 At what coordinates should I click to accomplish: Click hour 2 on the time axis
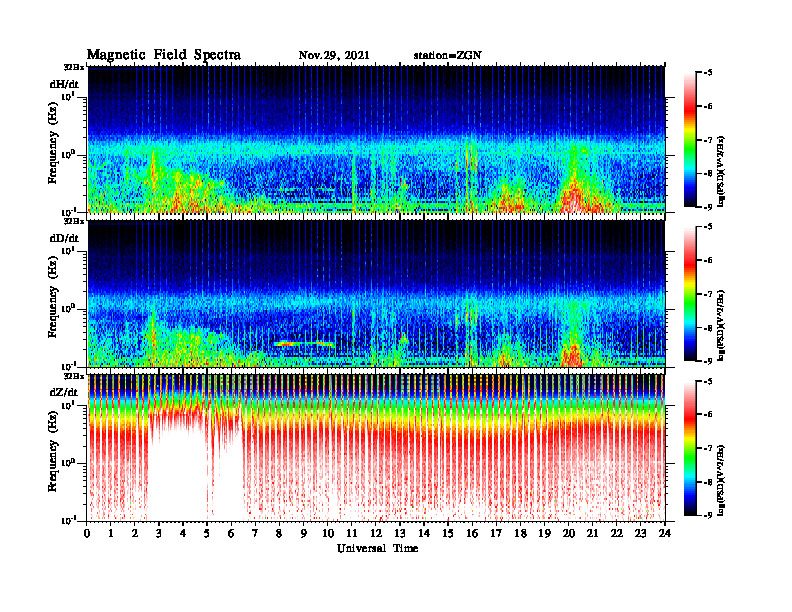pyautogui.click(x=135, y=534)
